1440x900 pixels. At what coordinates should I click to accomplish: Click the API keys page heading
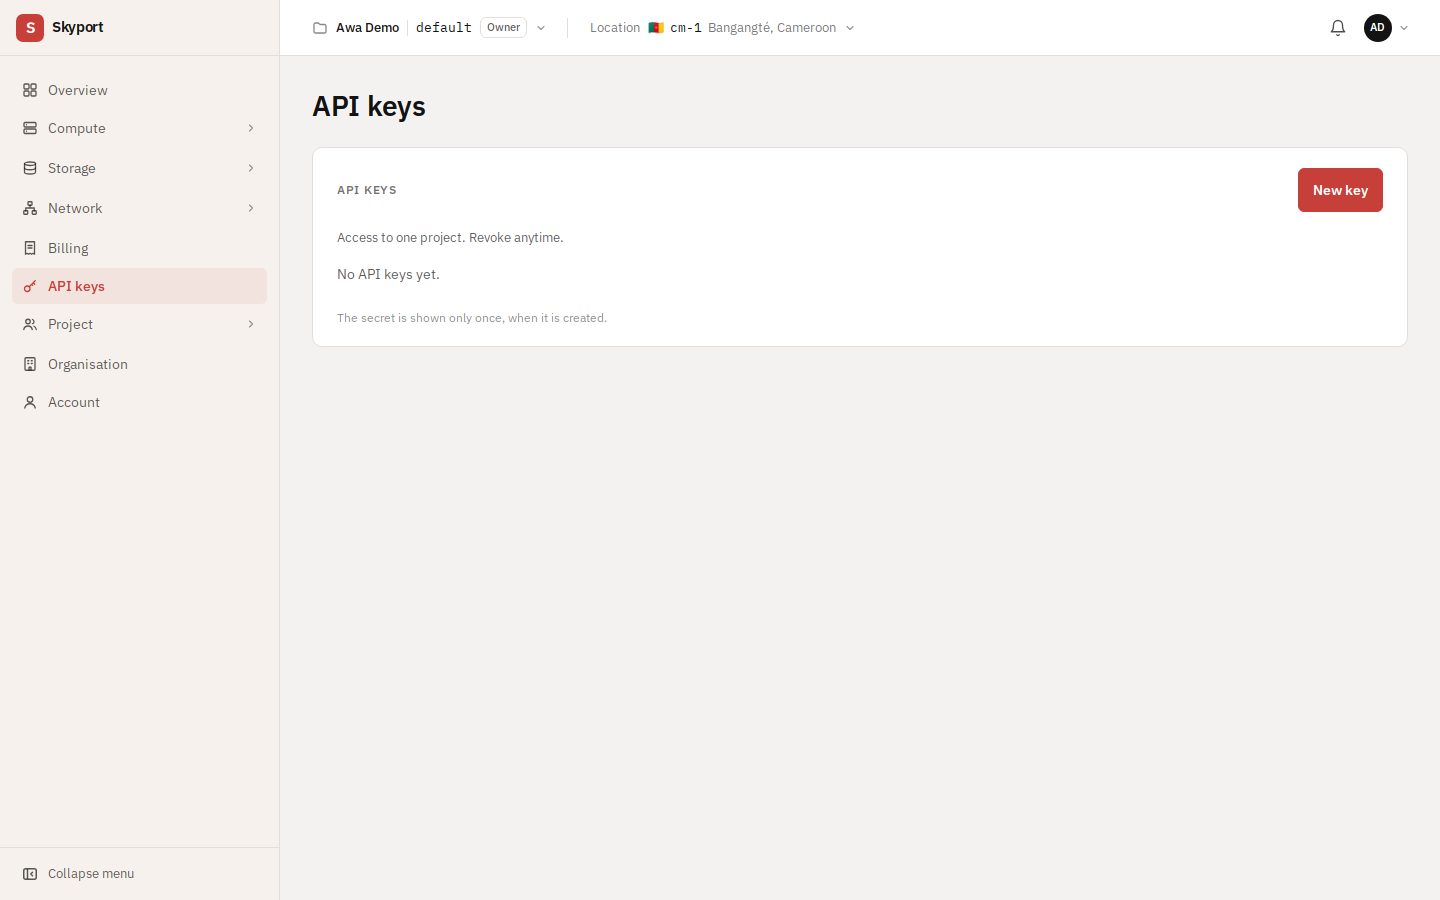(x=369, y=106)
